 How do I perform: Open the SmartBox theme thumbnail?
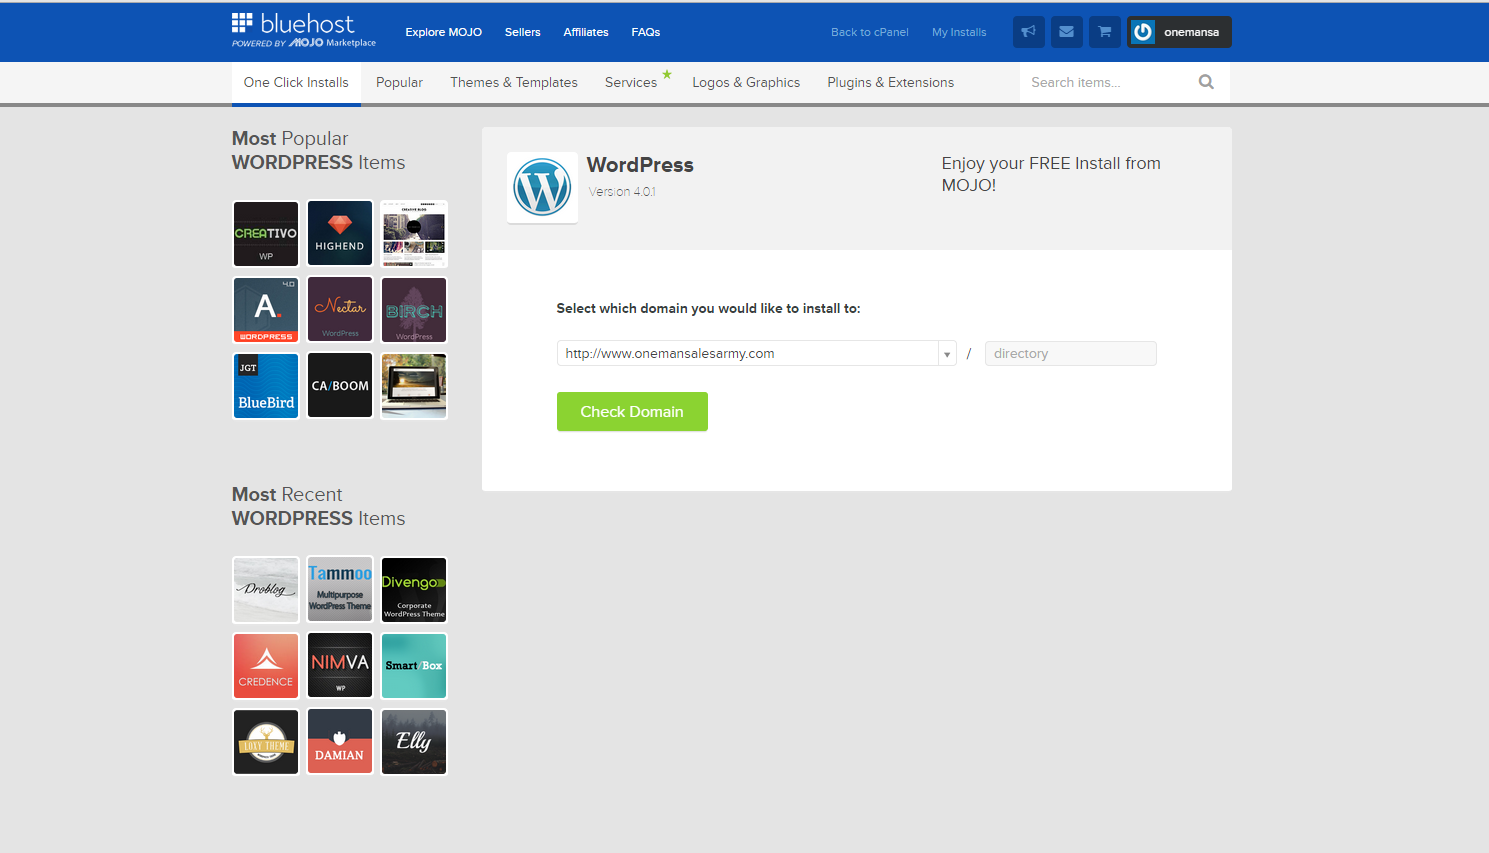pyautogui.click(x=414, y=666)
